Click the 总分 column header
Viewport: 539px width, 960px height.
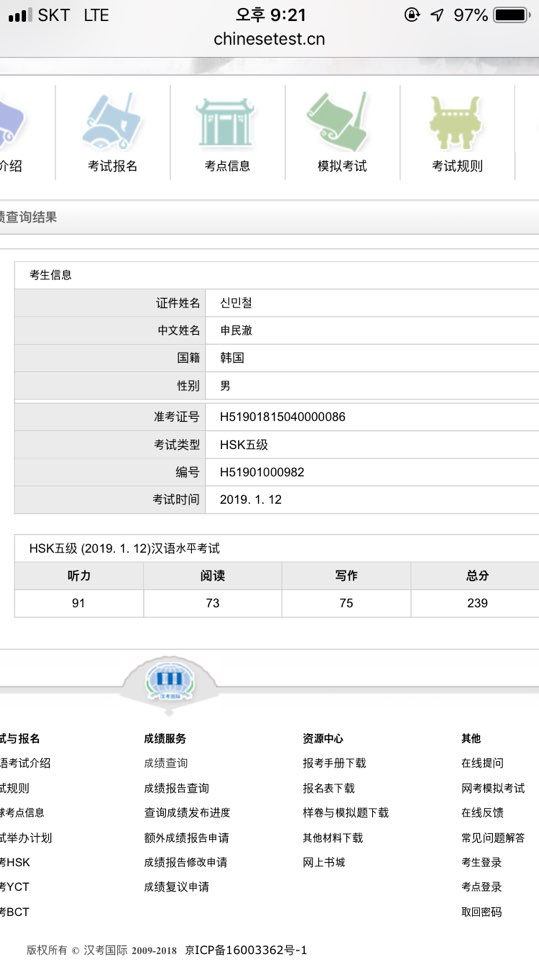click(x=477, y=576)
